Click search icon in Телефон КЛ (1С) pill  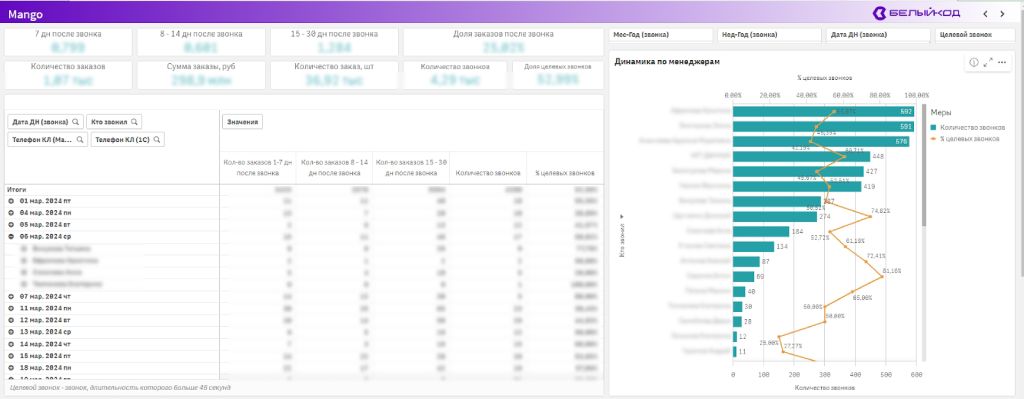tap(157, 140)
